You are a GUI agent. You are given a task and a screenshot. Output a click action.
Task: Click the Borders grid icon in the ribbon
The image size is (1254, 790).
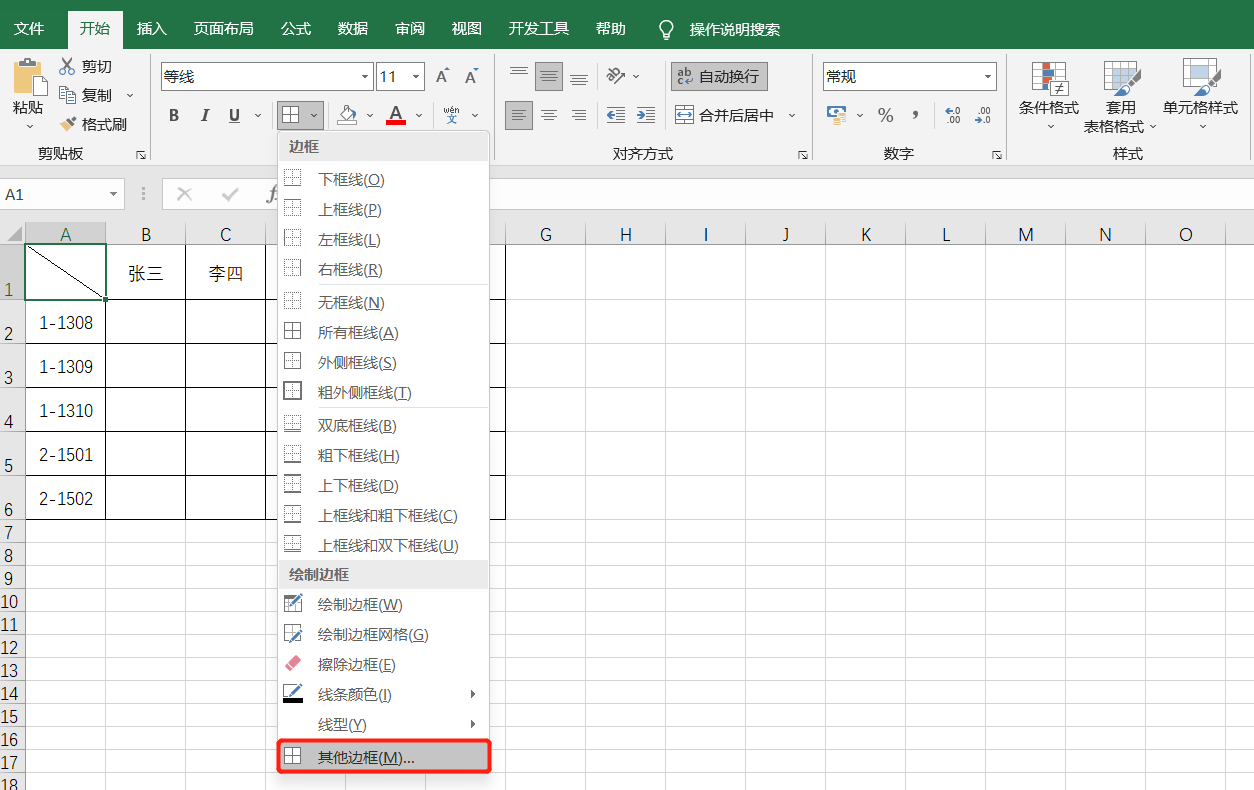[290, 115]
